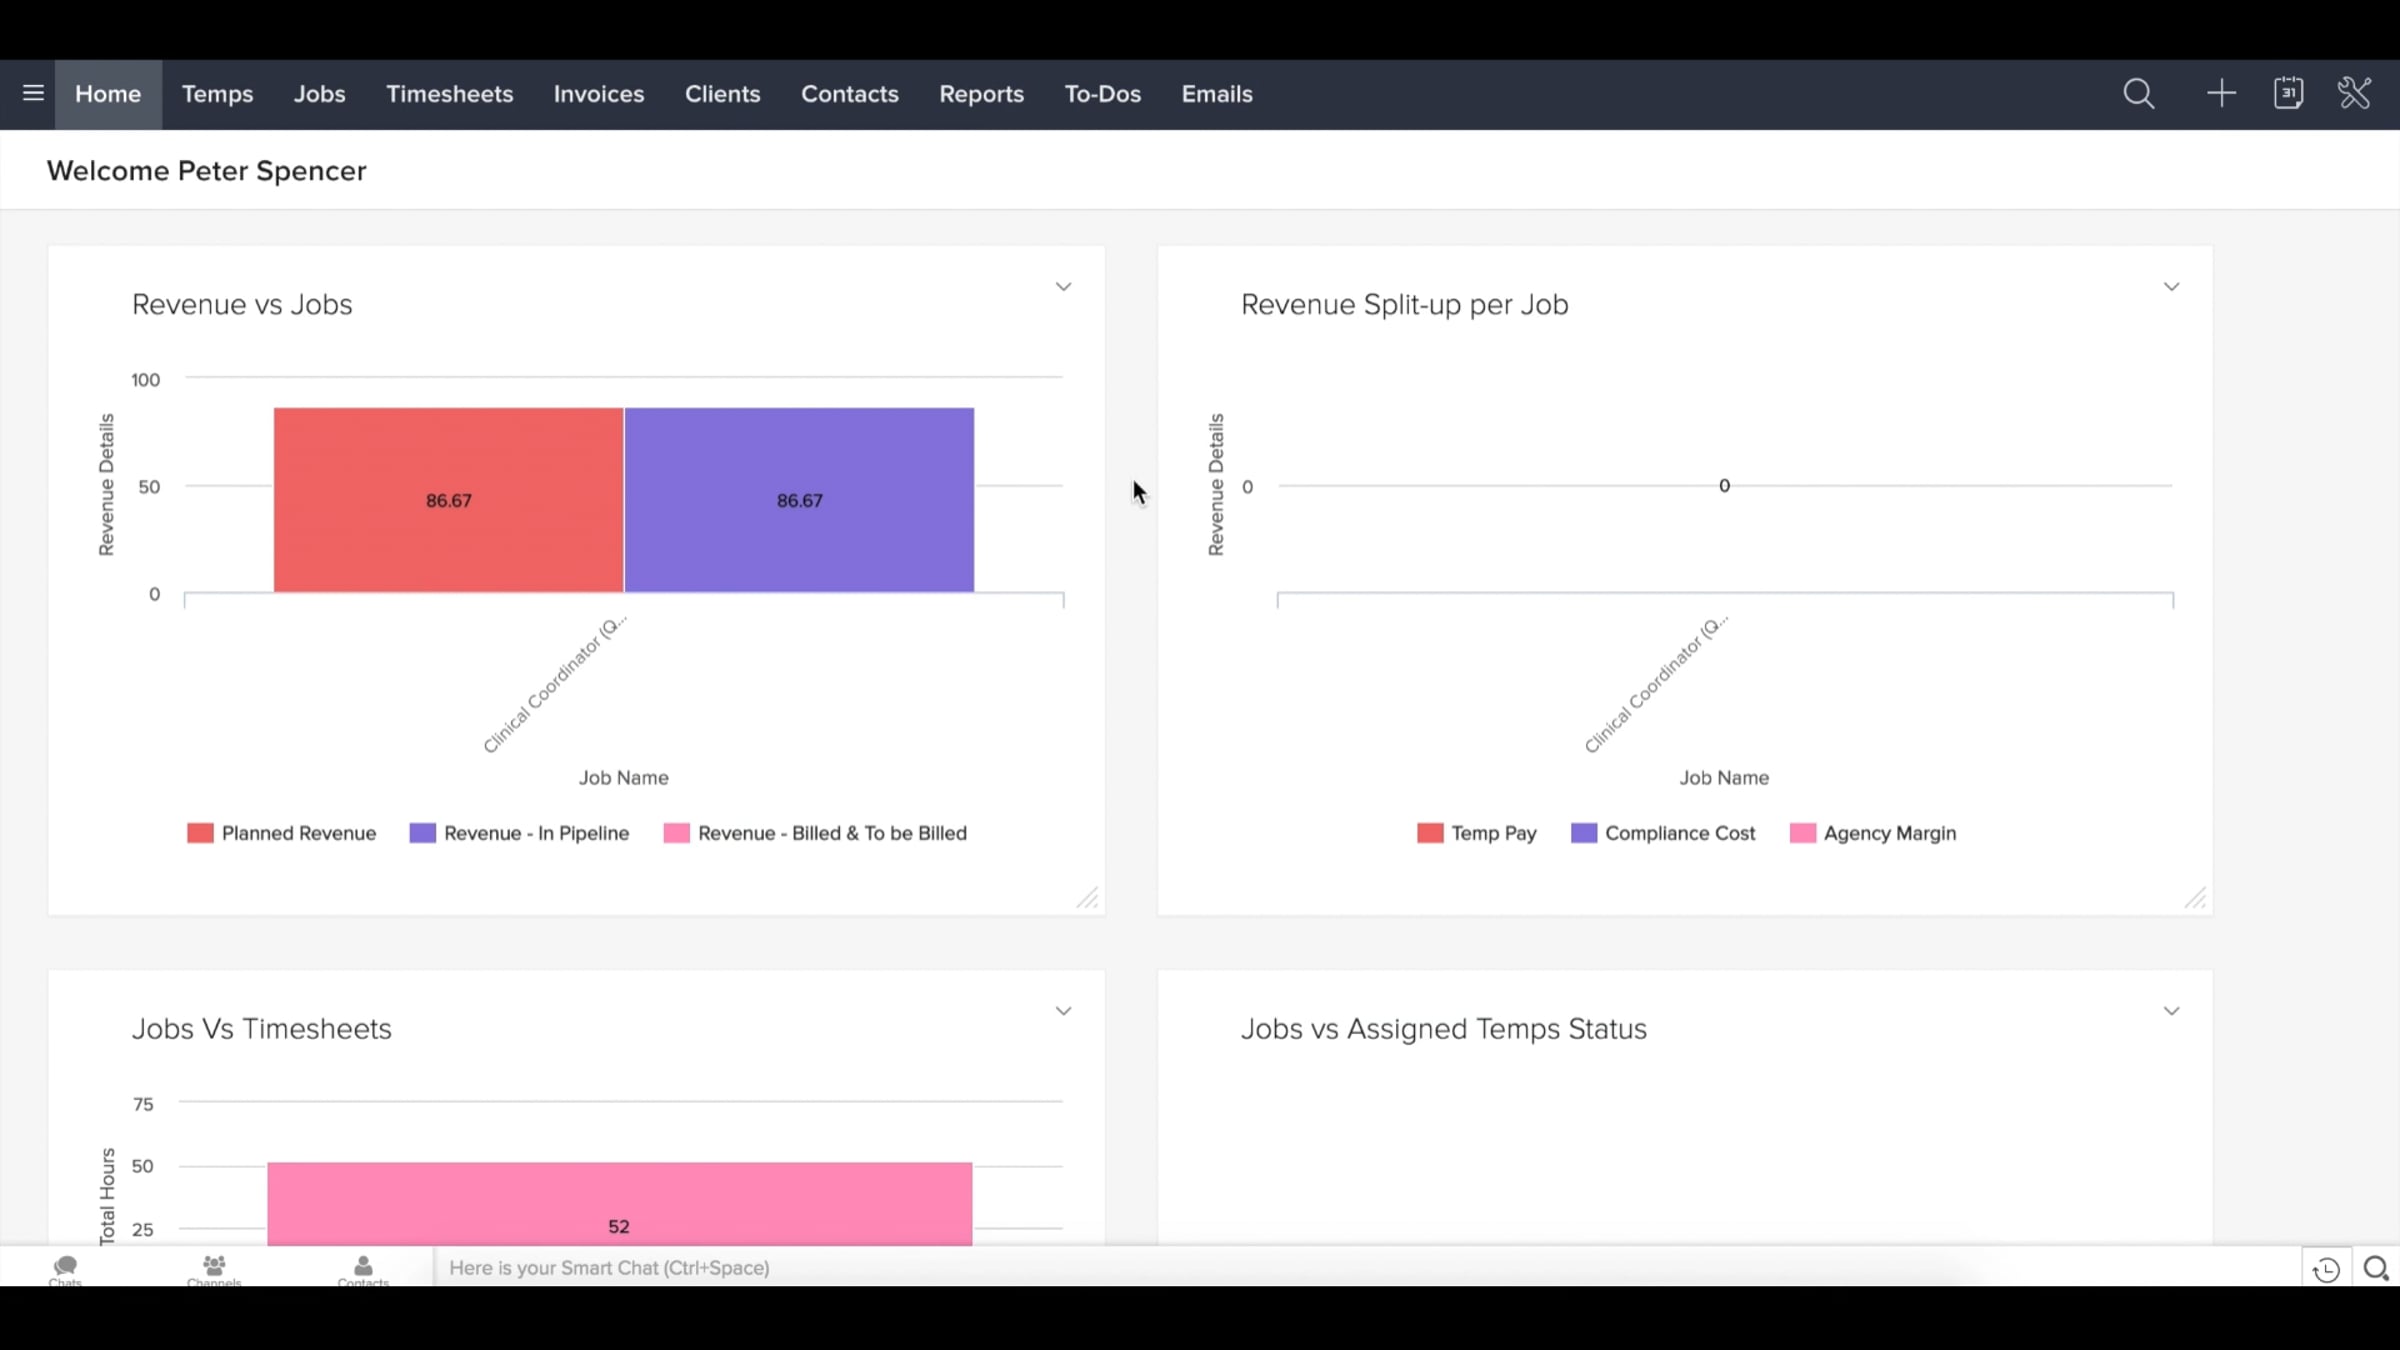Open Jobs Vs Timesheets chart dropdown

tap(1063, 1011)
